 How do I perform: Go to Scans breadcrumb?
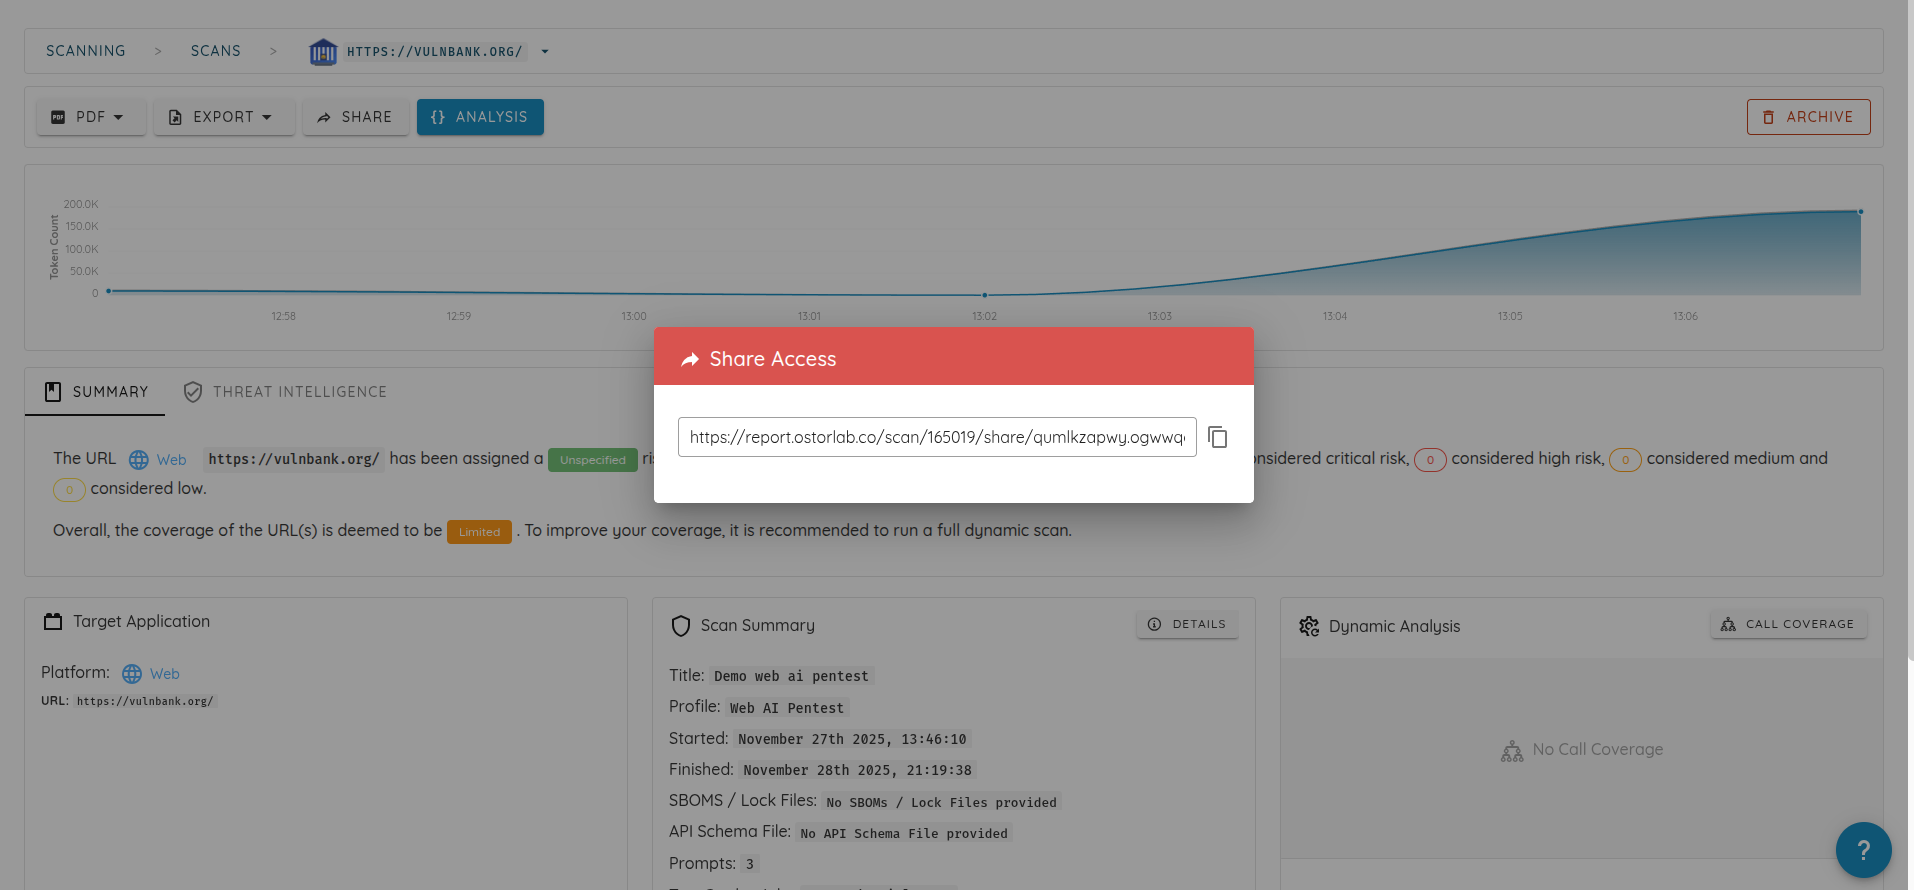[x=216, y=51]
